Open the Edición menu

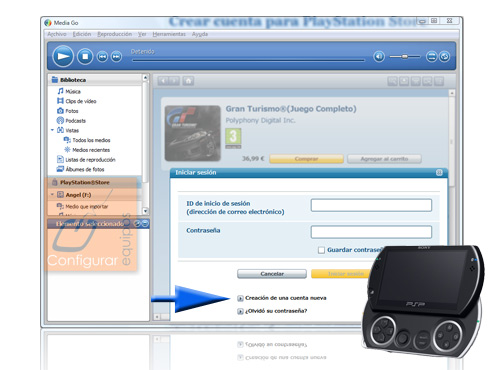(x=82, y=34)
